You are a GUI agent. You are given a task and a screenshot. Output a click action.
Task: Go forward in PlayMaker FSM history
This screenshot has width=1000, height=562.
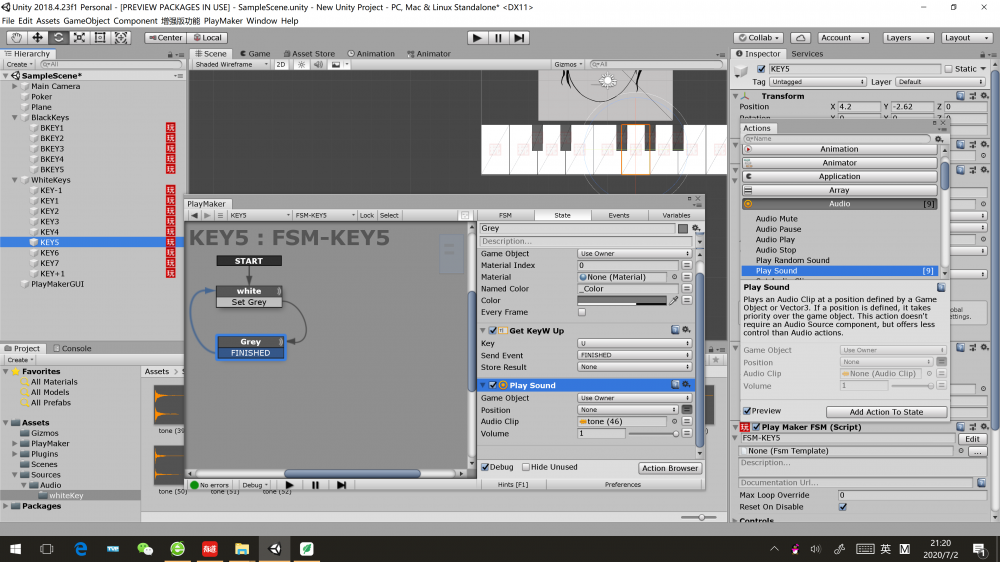coord(207,216)
